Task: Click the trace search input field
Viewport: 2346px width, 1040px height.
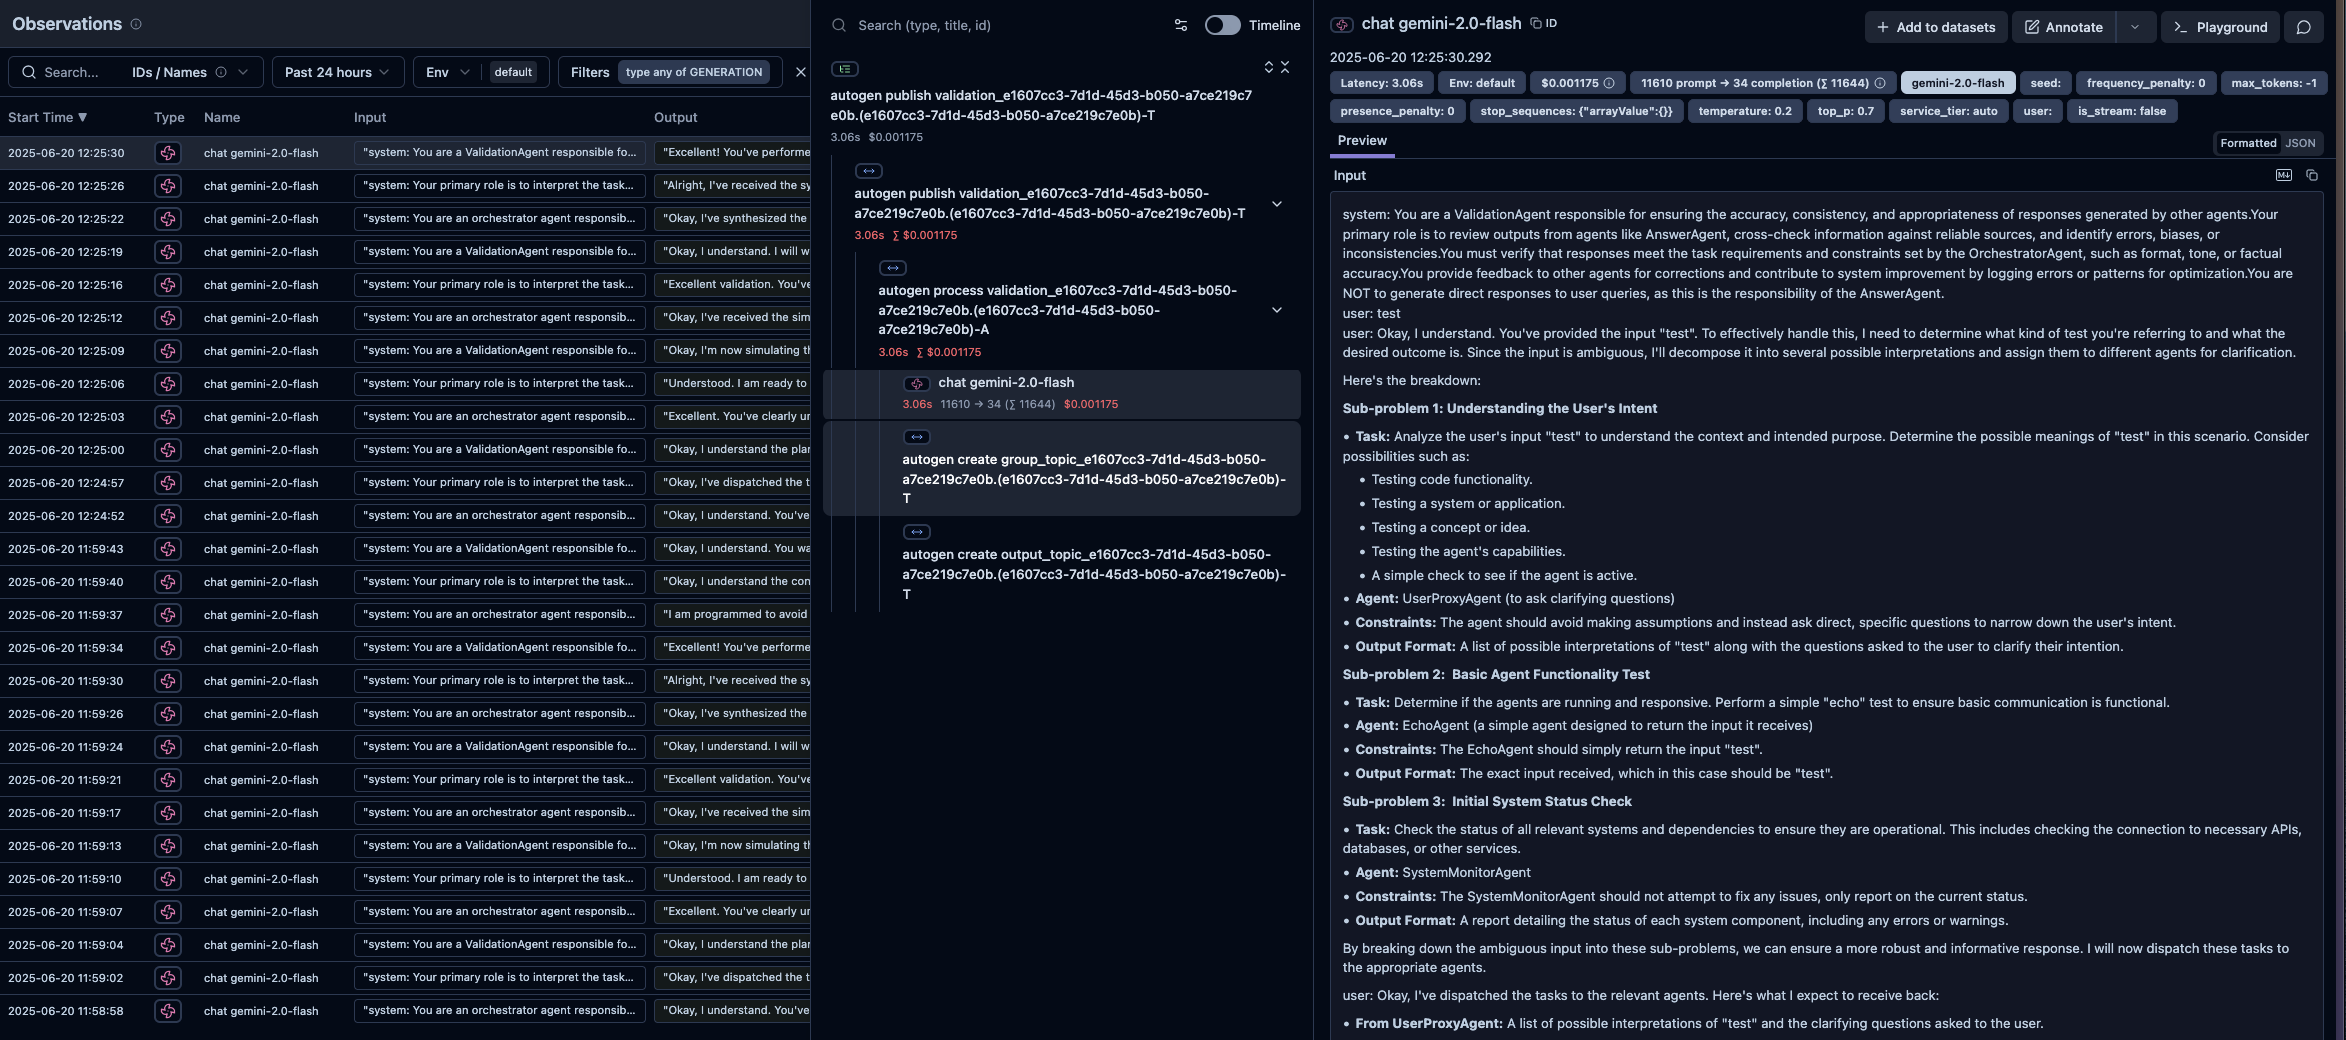Action: tap(1000, 26)
